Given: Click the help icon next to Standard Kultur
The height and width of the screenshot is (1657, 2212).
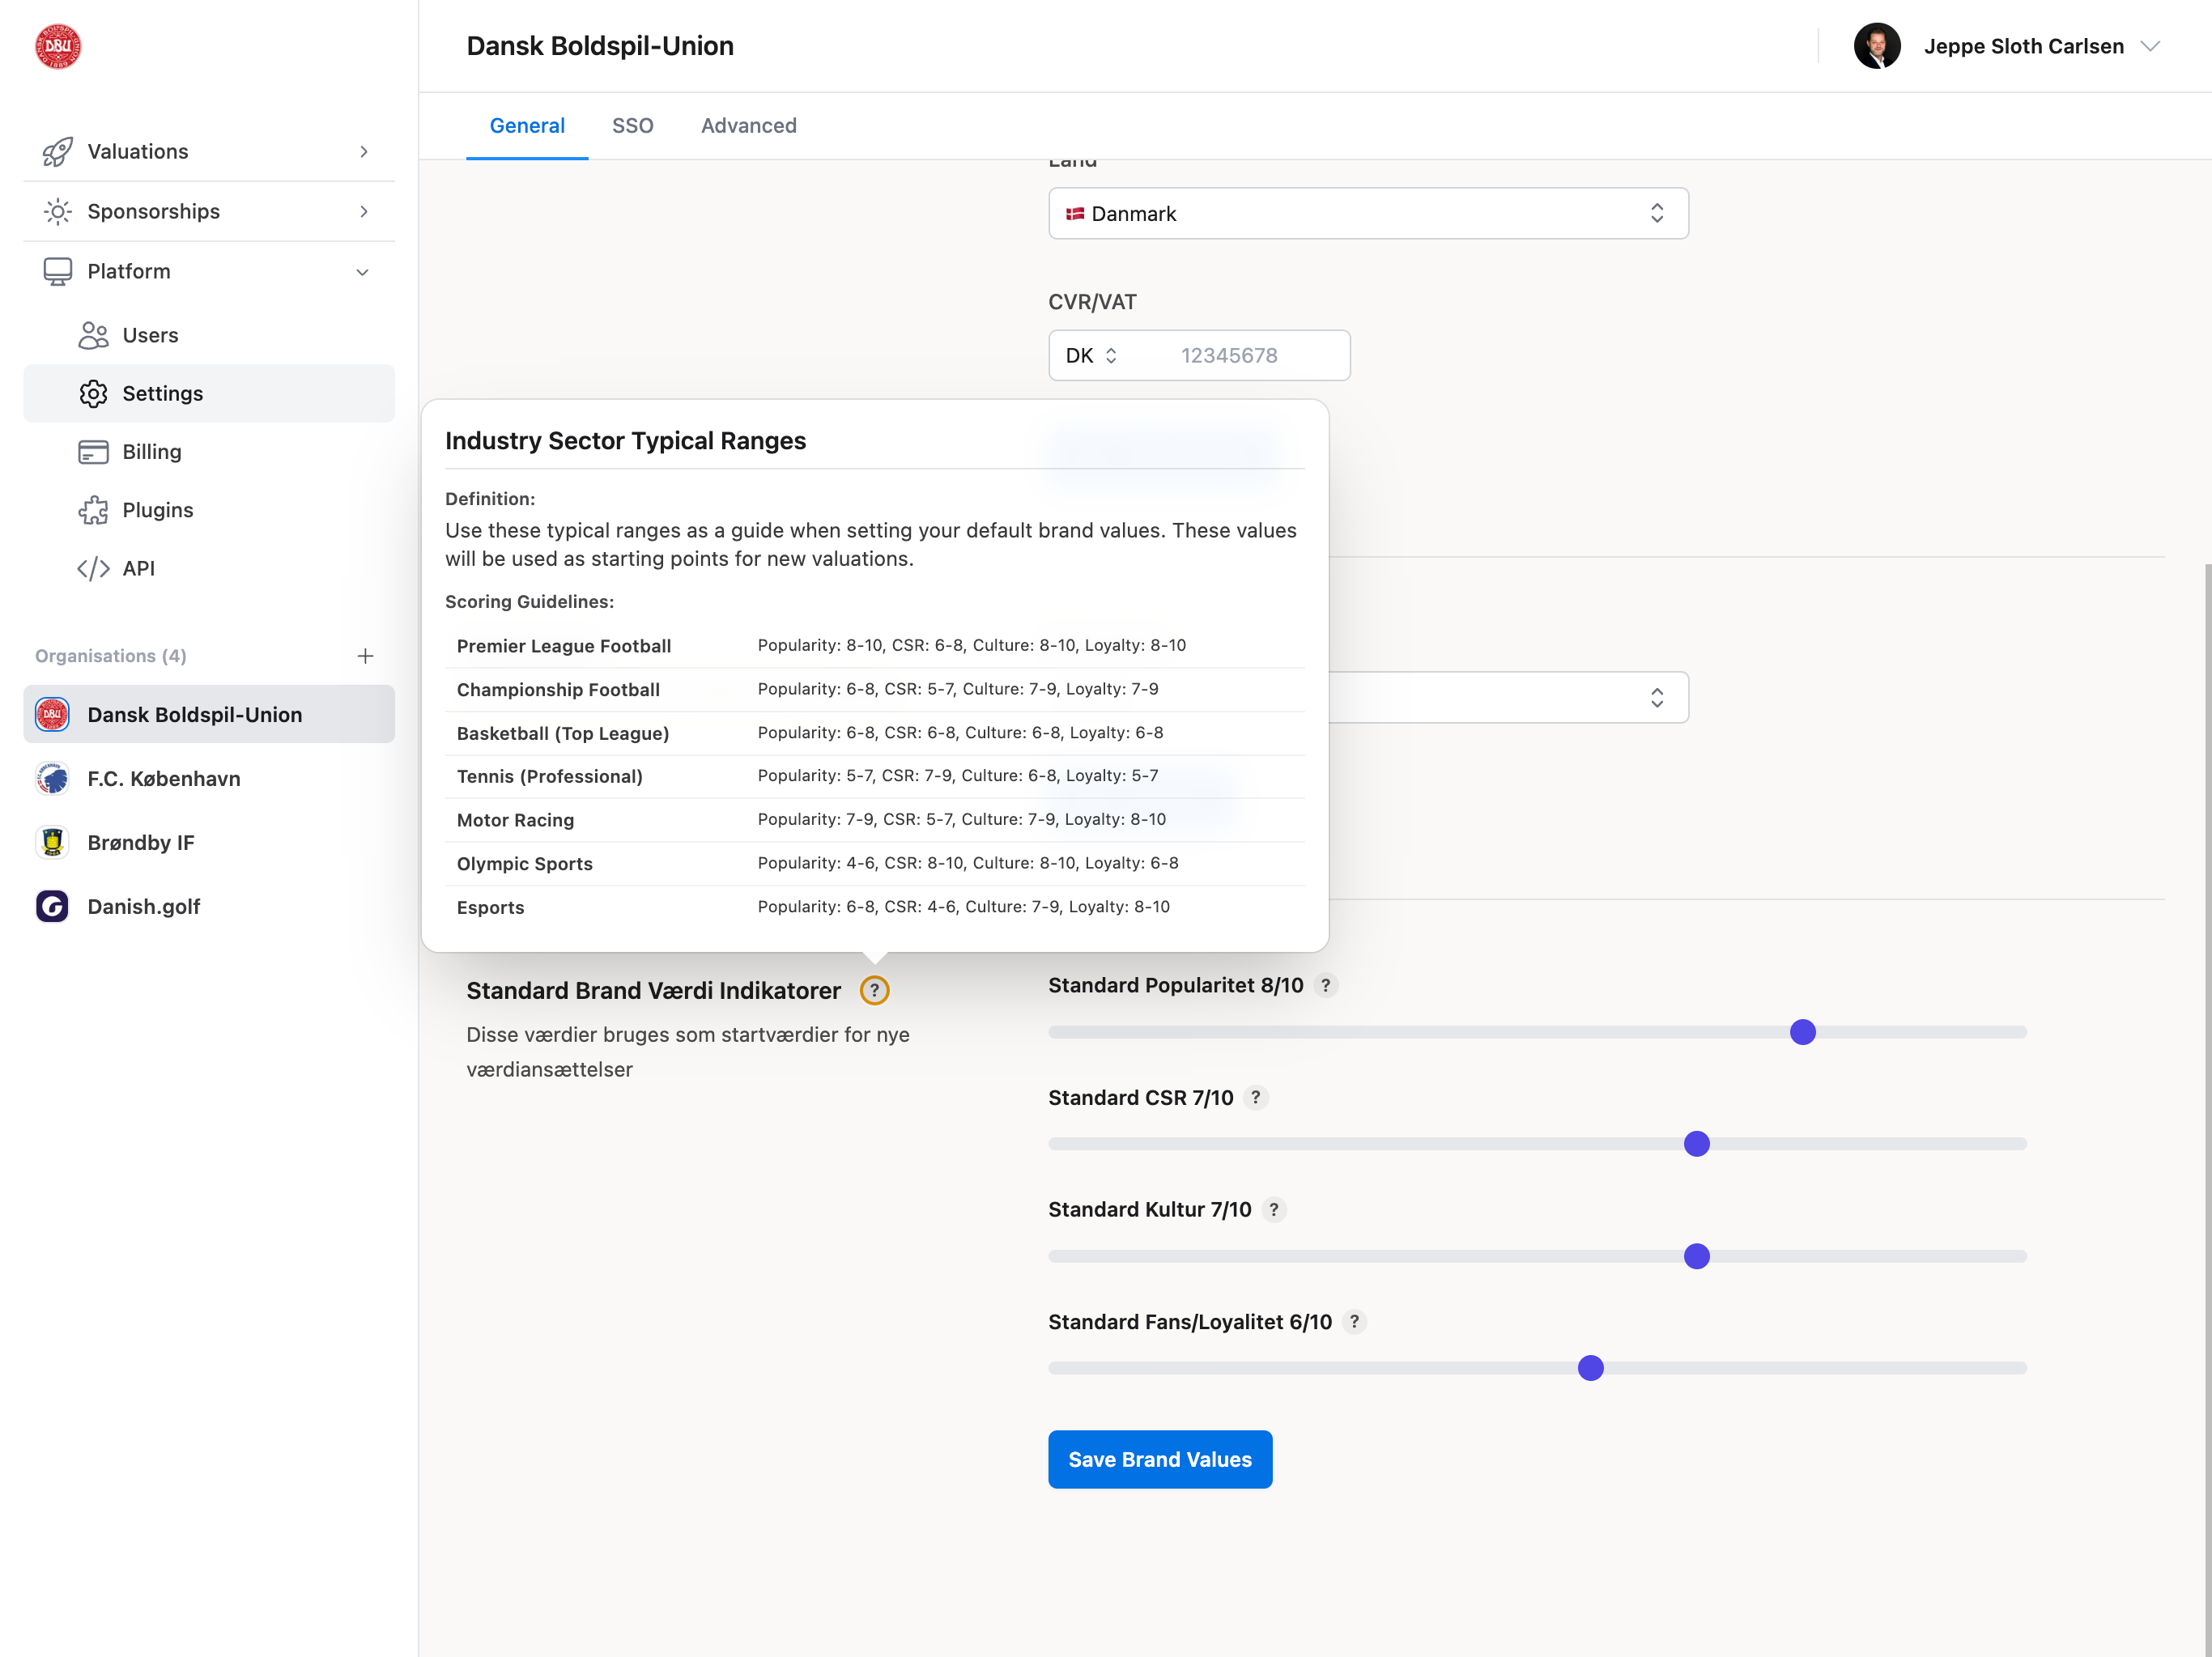Looking at the screenshot, I should click(x=1273, y=1209).
